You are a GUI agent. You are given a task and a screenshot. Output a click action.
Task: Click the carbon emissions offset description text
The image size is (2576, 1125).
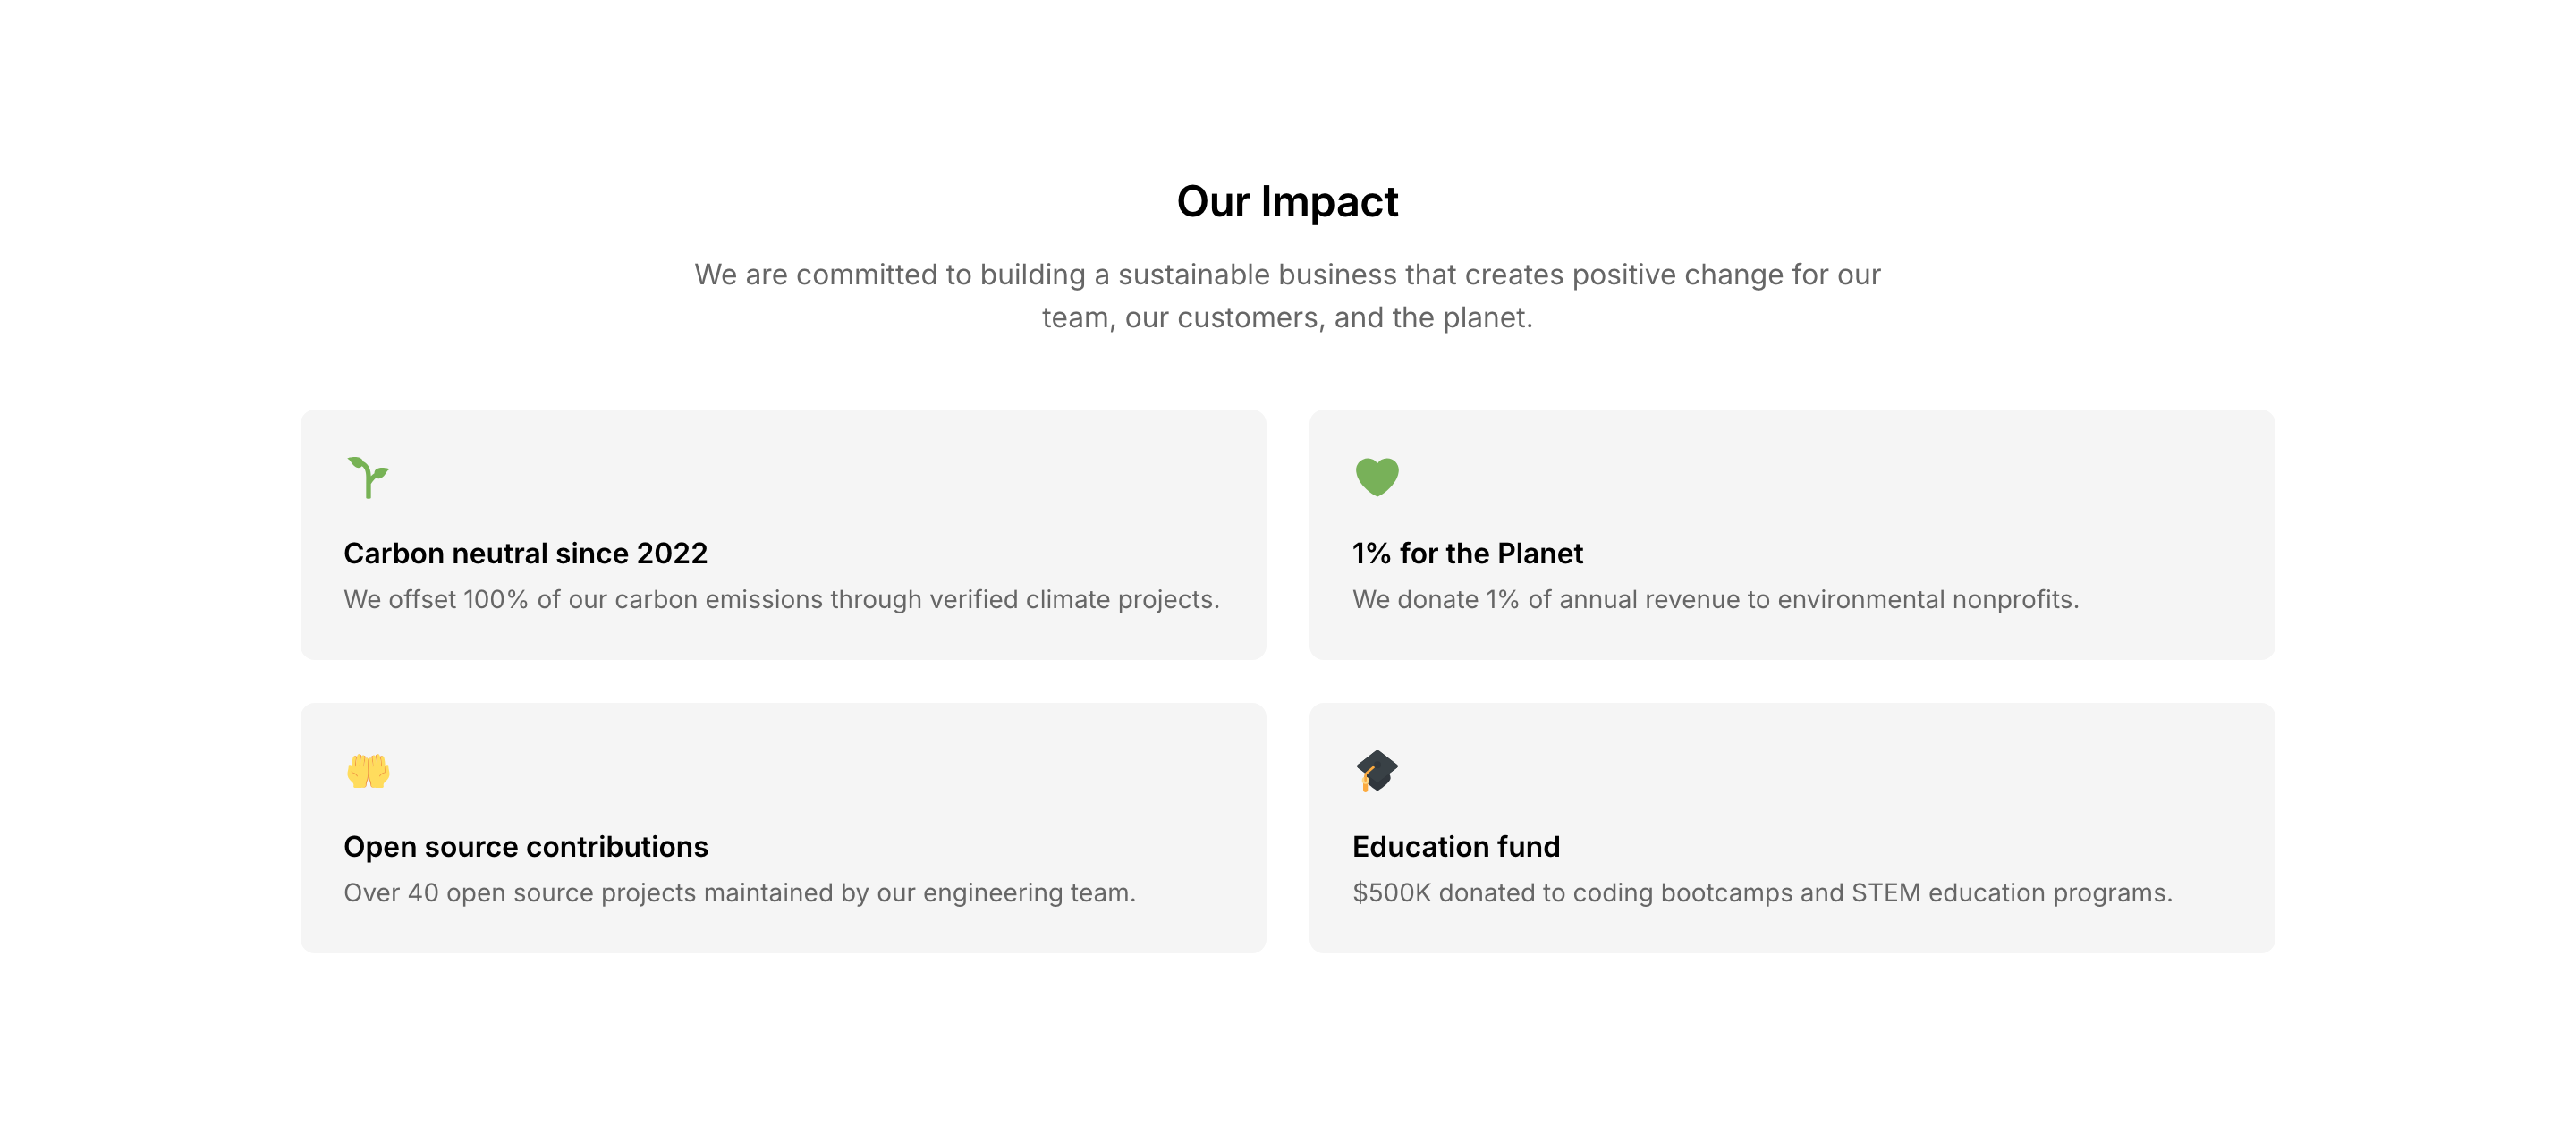tap(781, 600)
